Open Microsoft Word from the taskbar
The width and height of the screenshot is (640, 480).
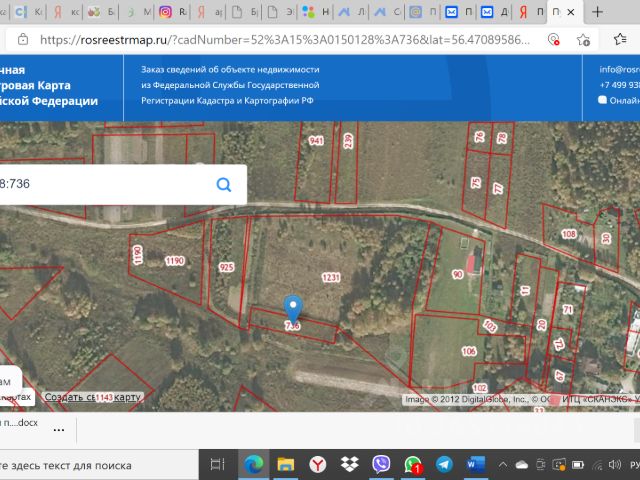pos(475,465)
